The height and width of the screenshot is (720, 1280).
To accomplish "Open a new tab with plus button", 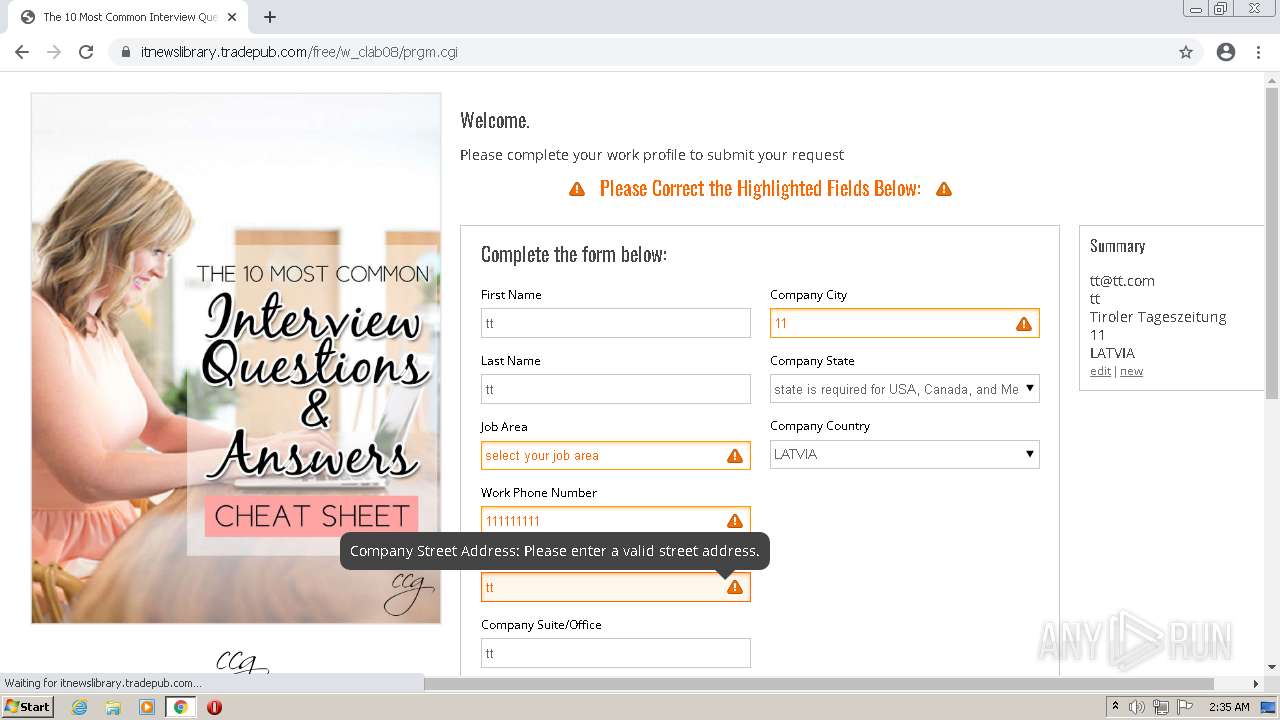I will point(270,17).
